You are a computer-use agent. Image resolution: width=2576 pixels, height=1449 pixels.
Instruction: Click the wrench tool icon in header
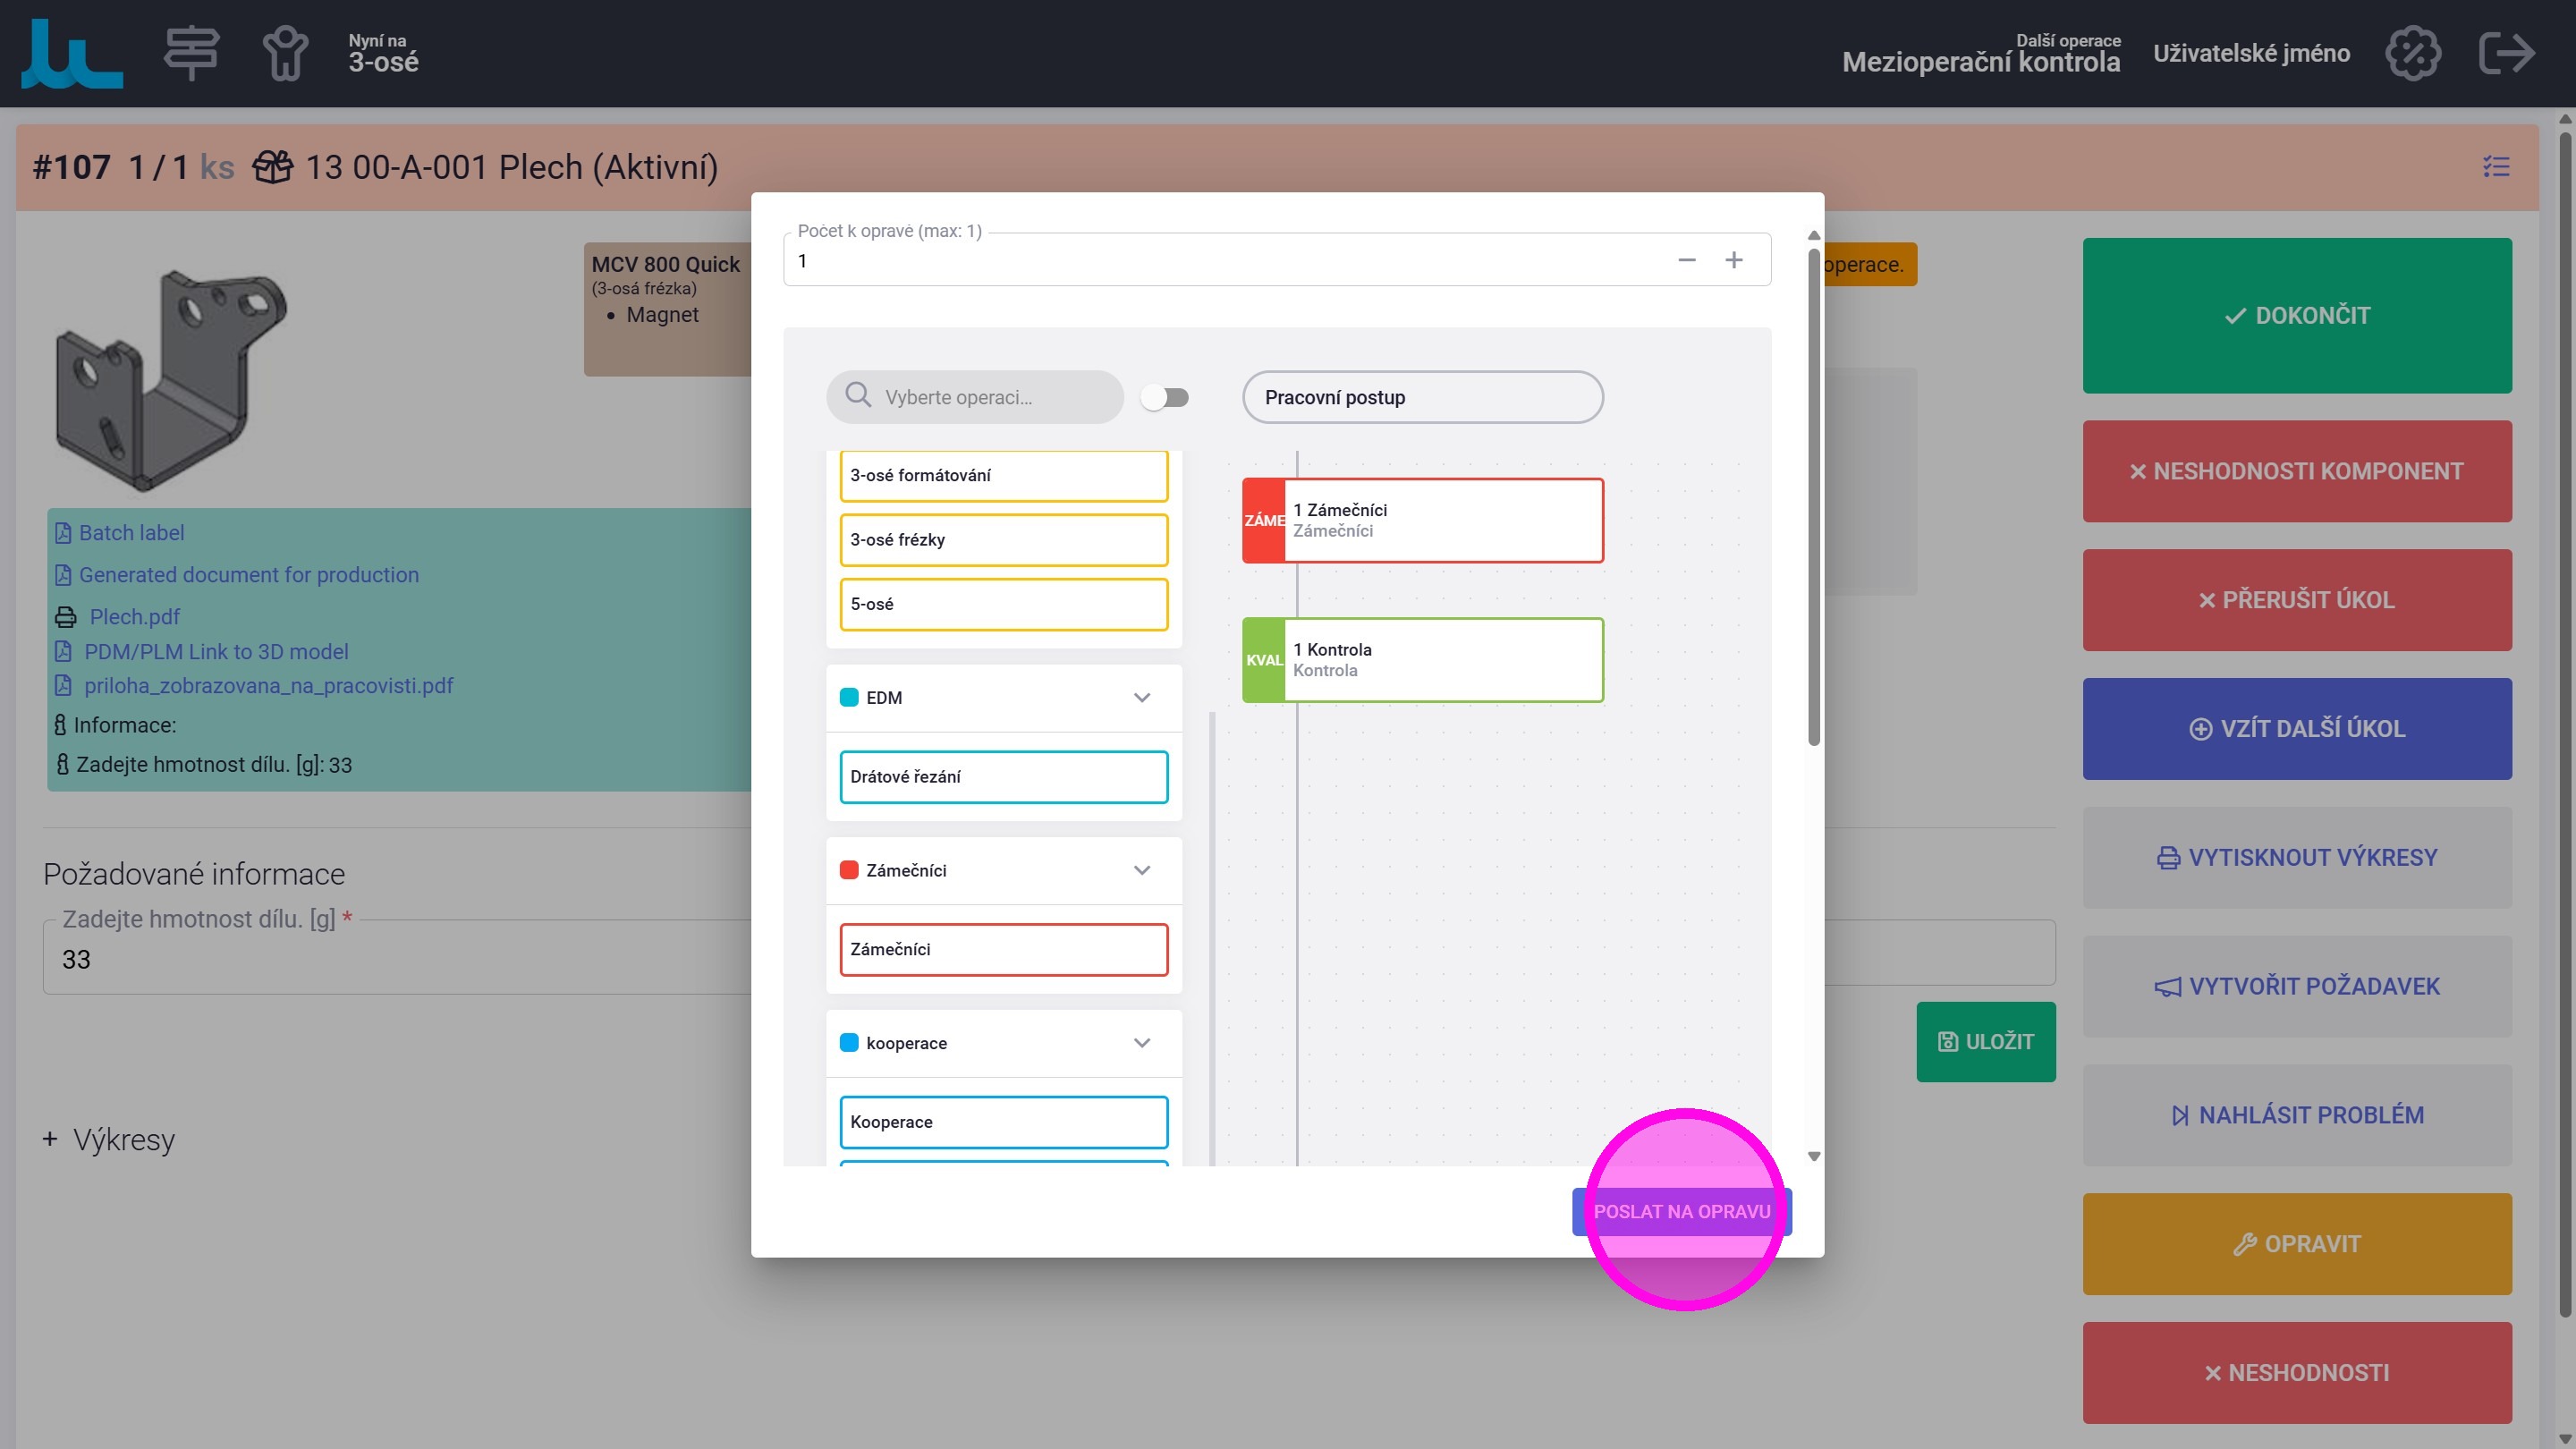click(285, 52)
